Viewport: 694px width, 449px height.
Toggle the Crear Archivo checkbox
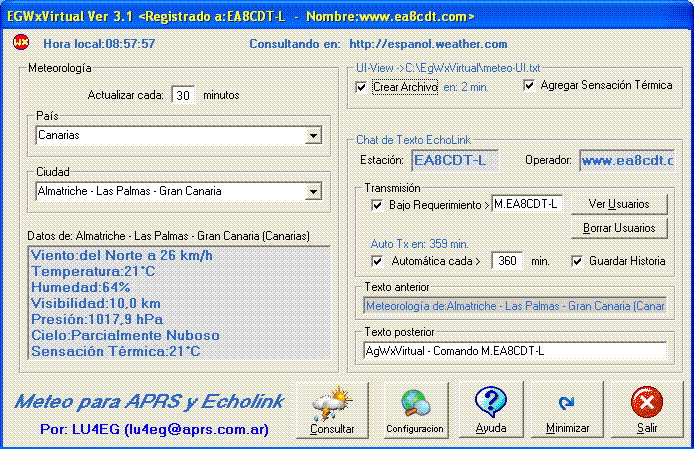pyautogui.click(x=362, y=87)
